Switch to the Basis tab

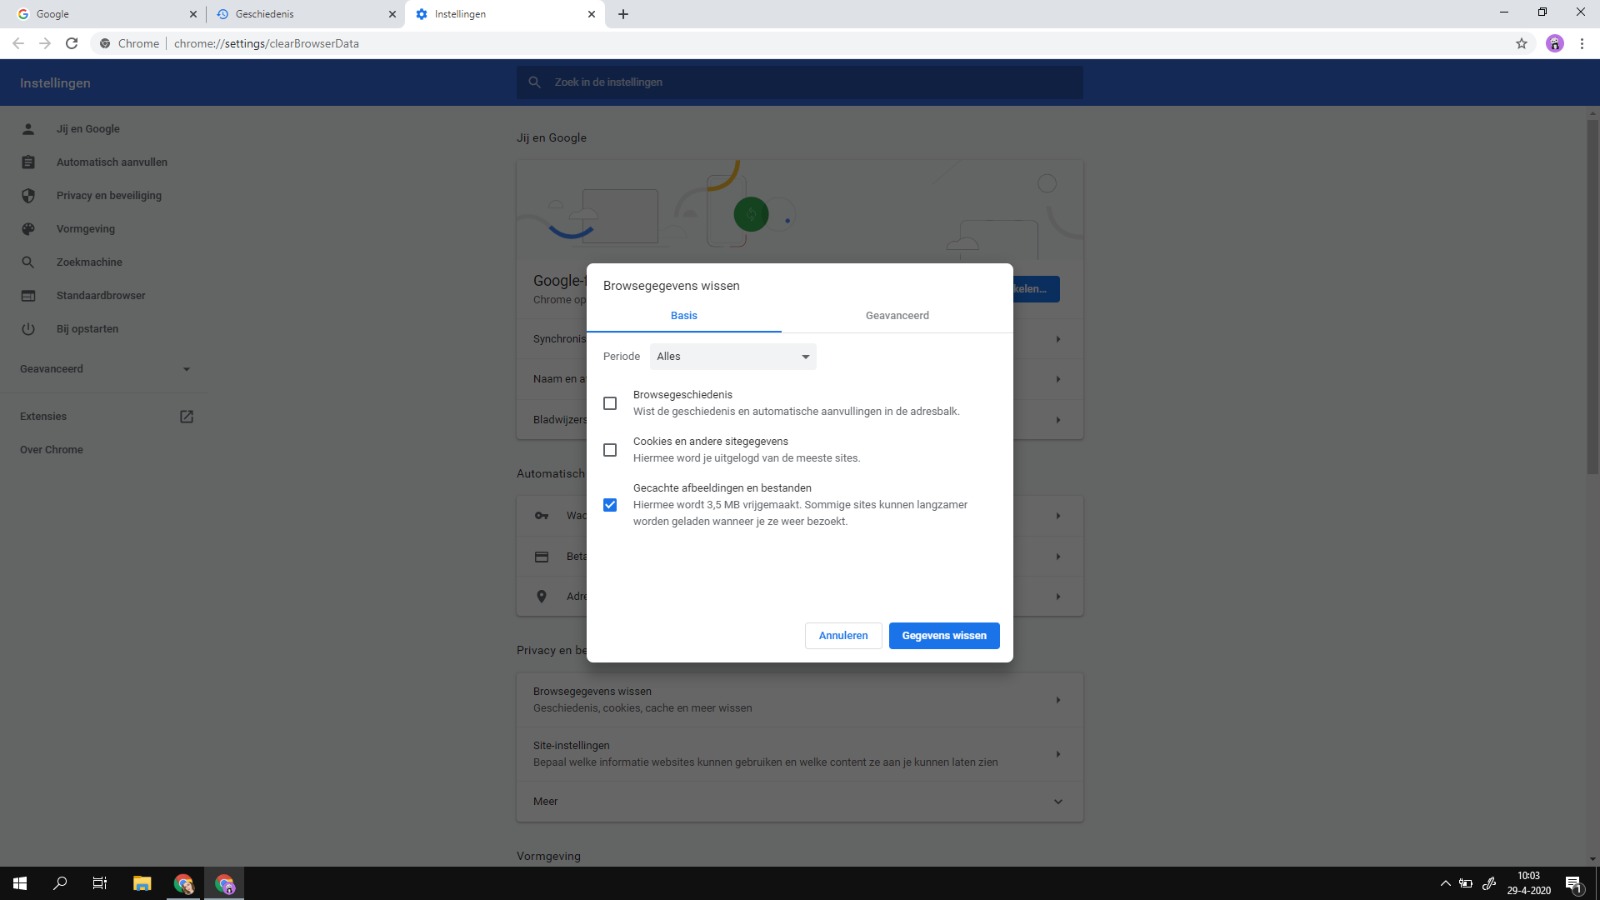(684, 316)
